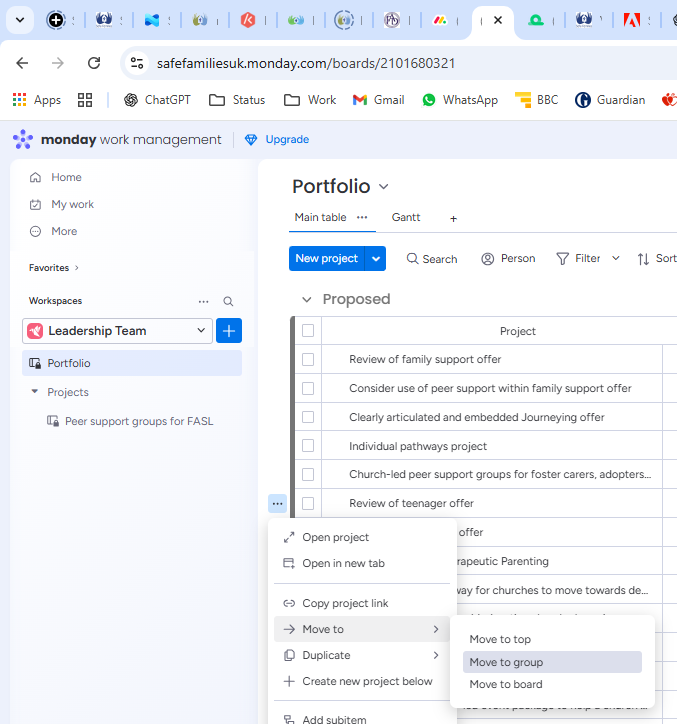Click the Home icon in the sidebar
The image size is (677, 724).
(x=36, y=177)
